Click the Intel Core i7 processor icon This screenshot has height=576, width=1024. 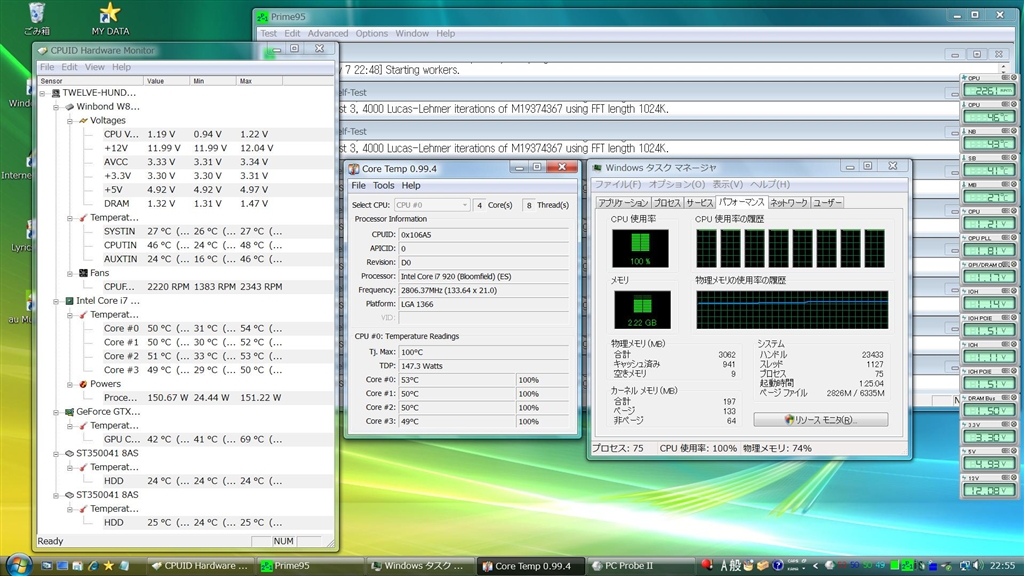(x=69, y=301)
